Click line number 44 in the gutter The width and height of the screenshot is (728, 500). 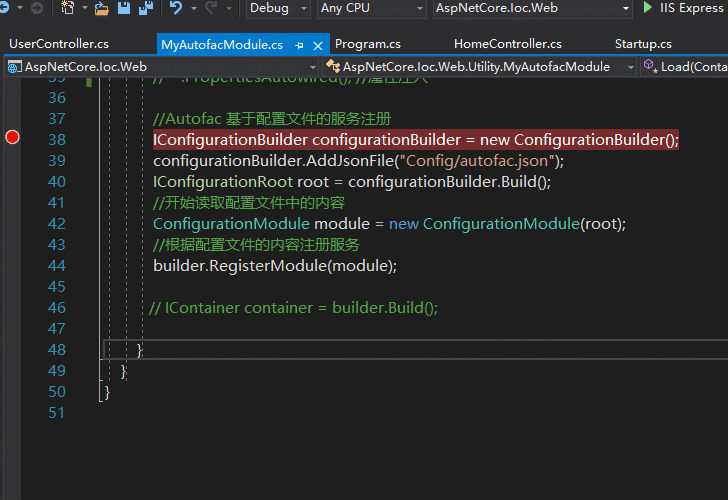point(57,266)
